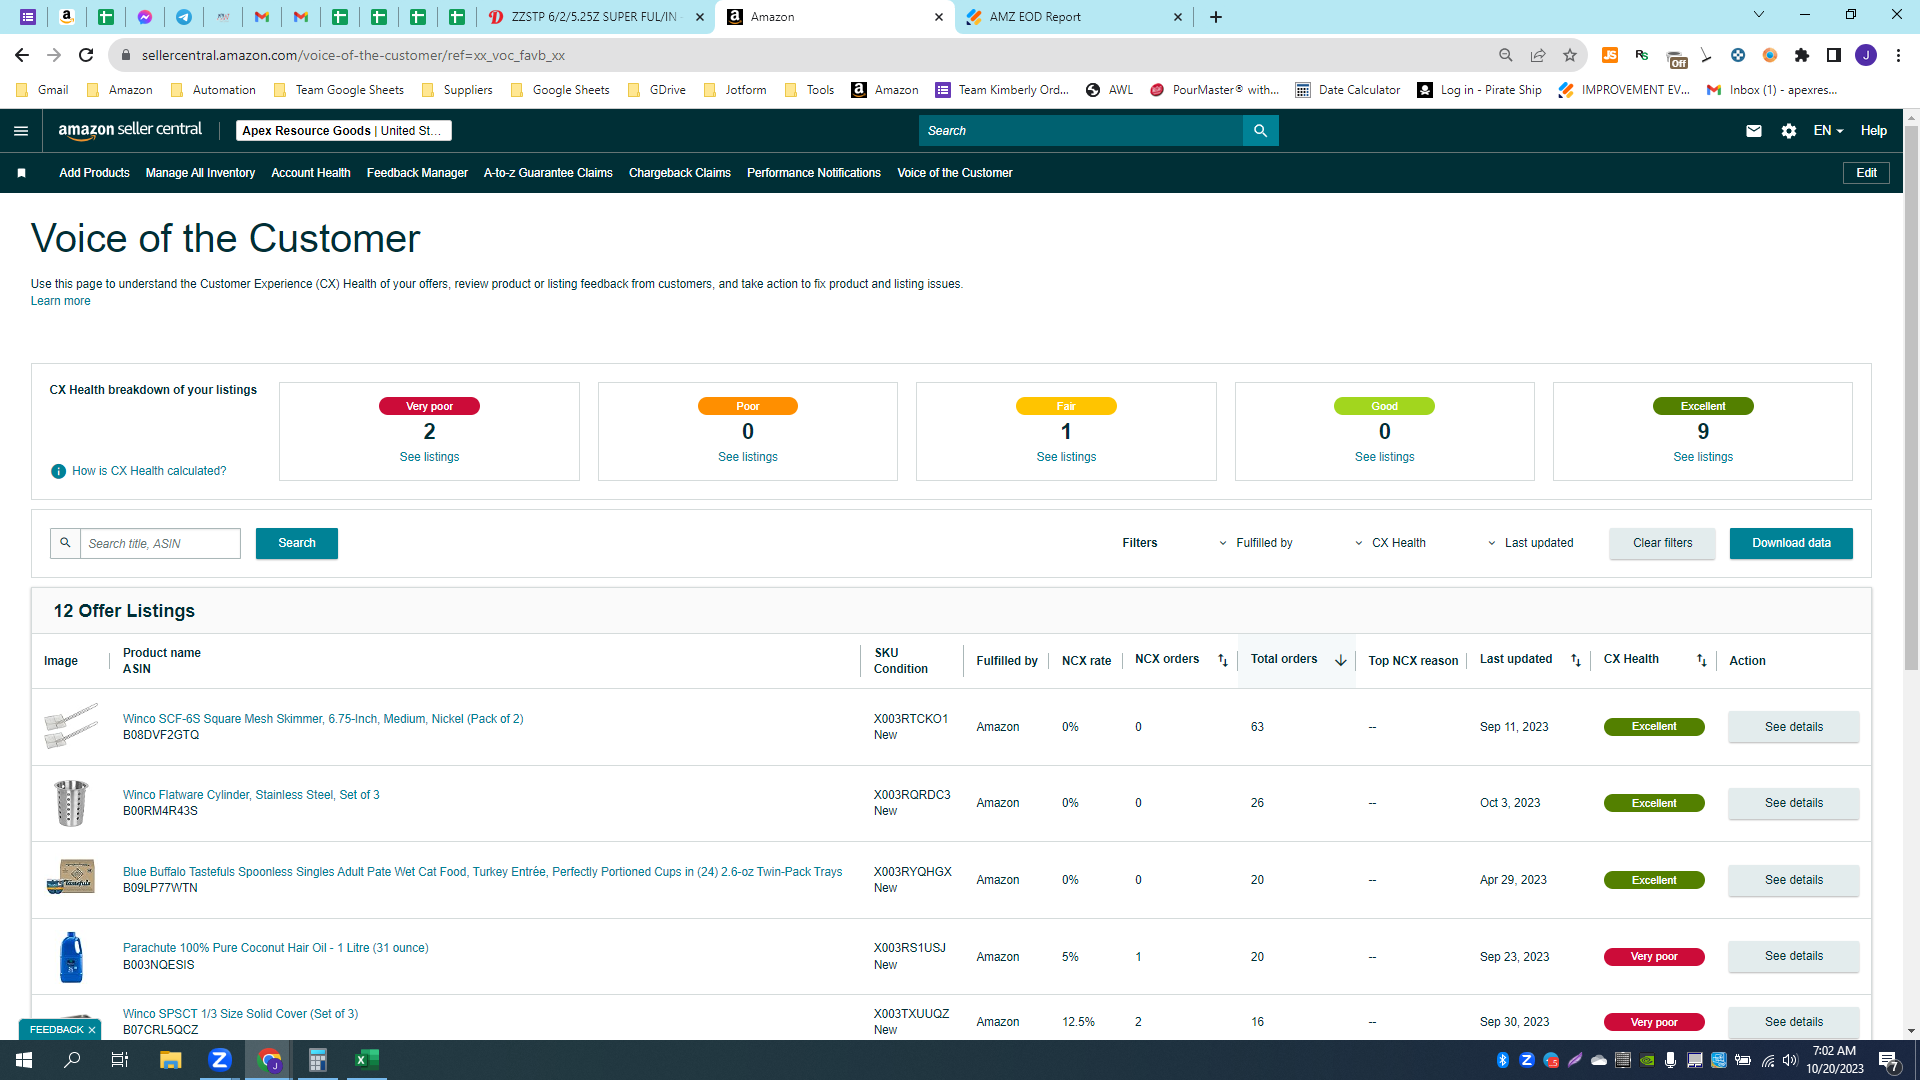This screenshot has width=1920, height=1080.
Task: Open Winco Flatware Cylinder product link
Action: pos(251,795)
